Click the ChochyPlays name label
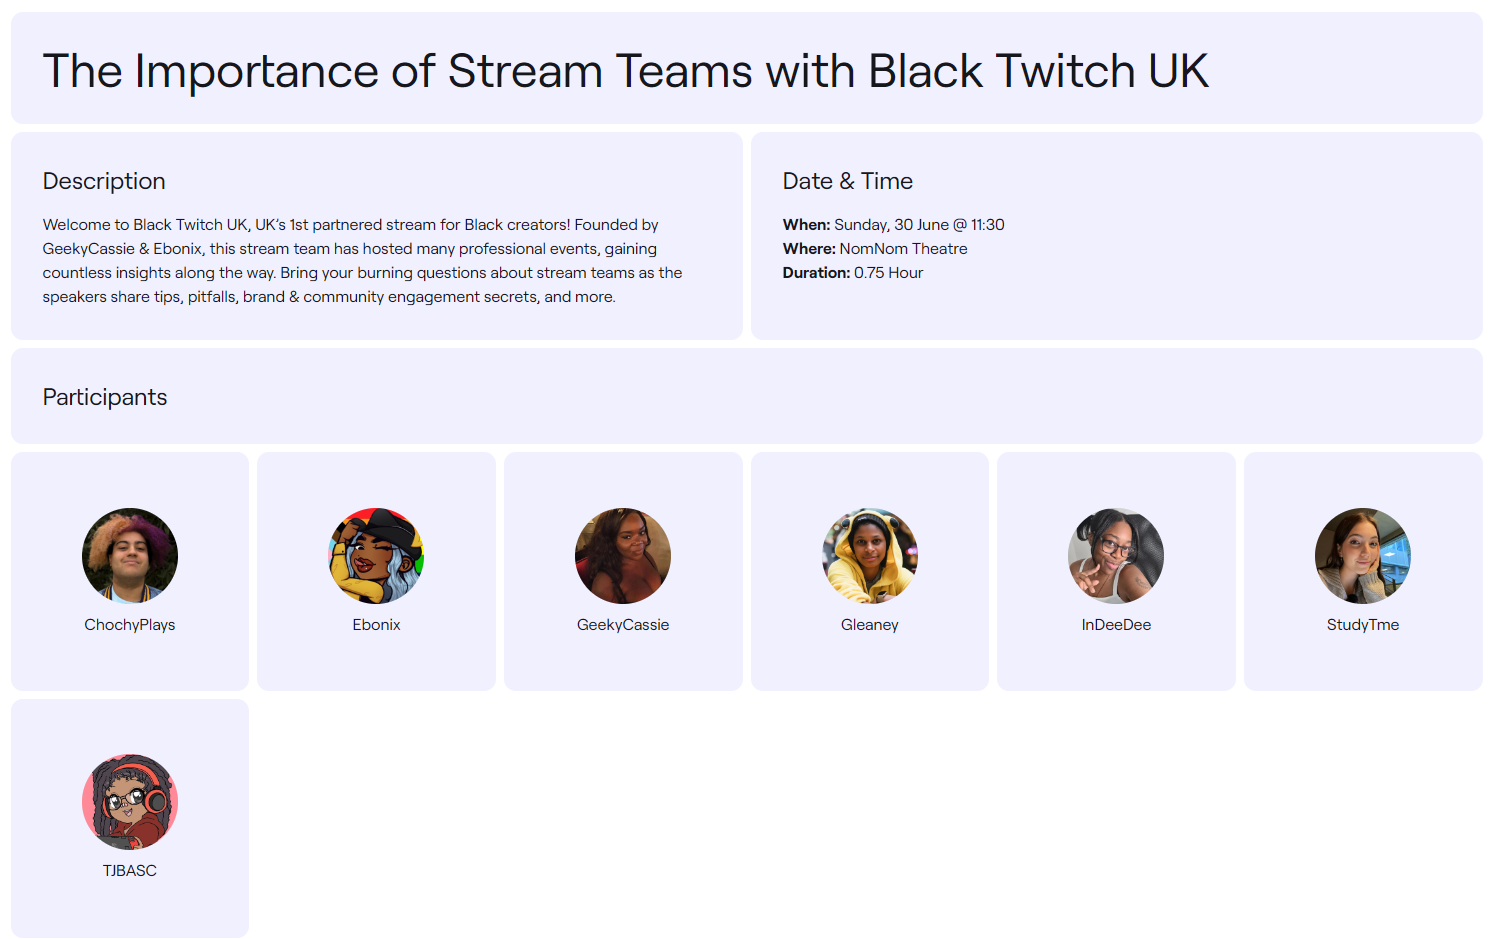Image resolution: width=1494 pixels, height=939 pixels. 130,625
